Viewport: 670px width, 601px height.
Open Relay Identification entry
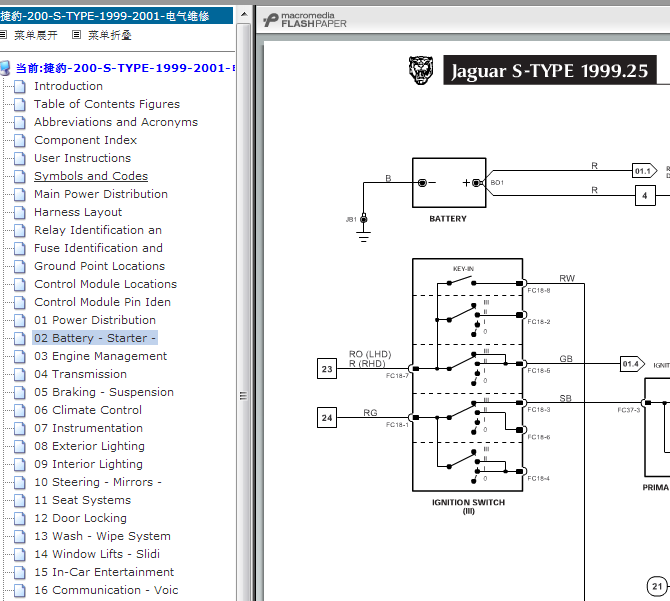[98, 230]
